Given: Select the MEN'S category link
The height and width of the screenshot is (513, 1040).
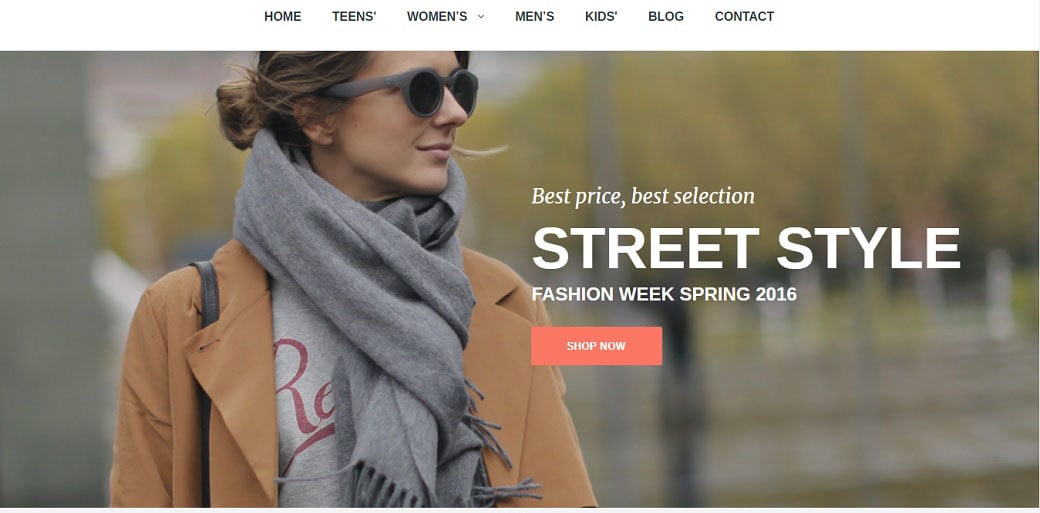Looking at the screenshot, I should click(x=535, y=17).
